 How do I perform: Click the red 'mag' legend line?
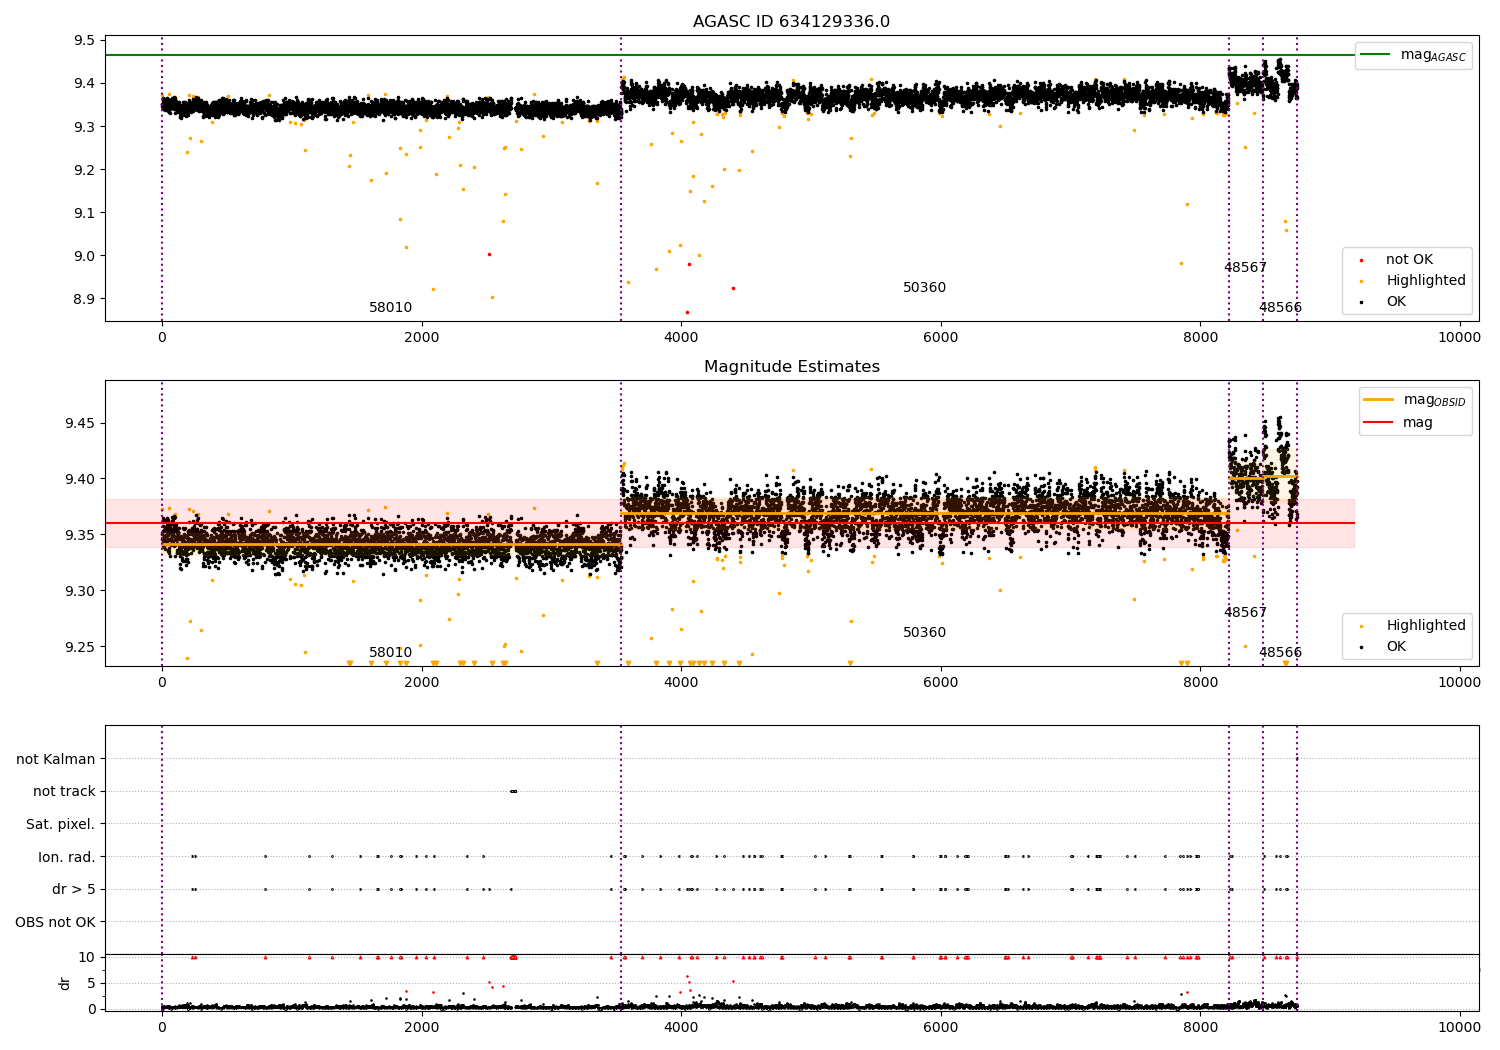pos(1379,422)
